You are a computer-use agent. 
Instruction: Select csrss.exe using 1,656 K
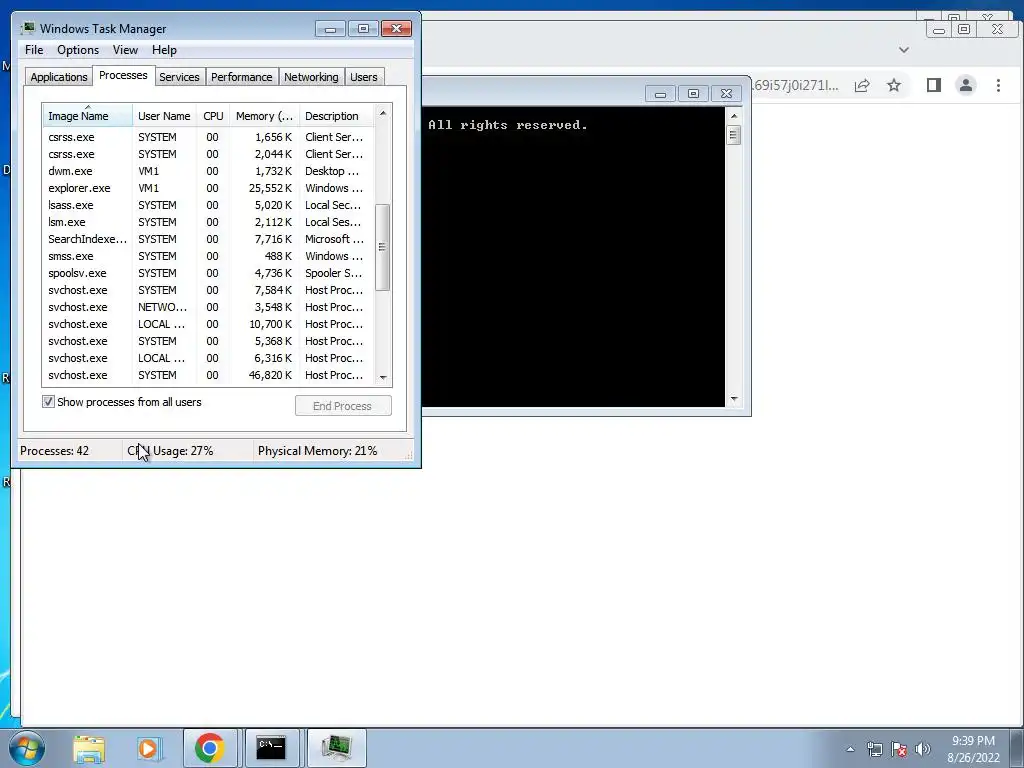[208, 137]
